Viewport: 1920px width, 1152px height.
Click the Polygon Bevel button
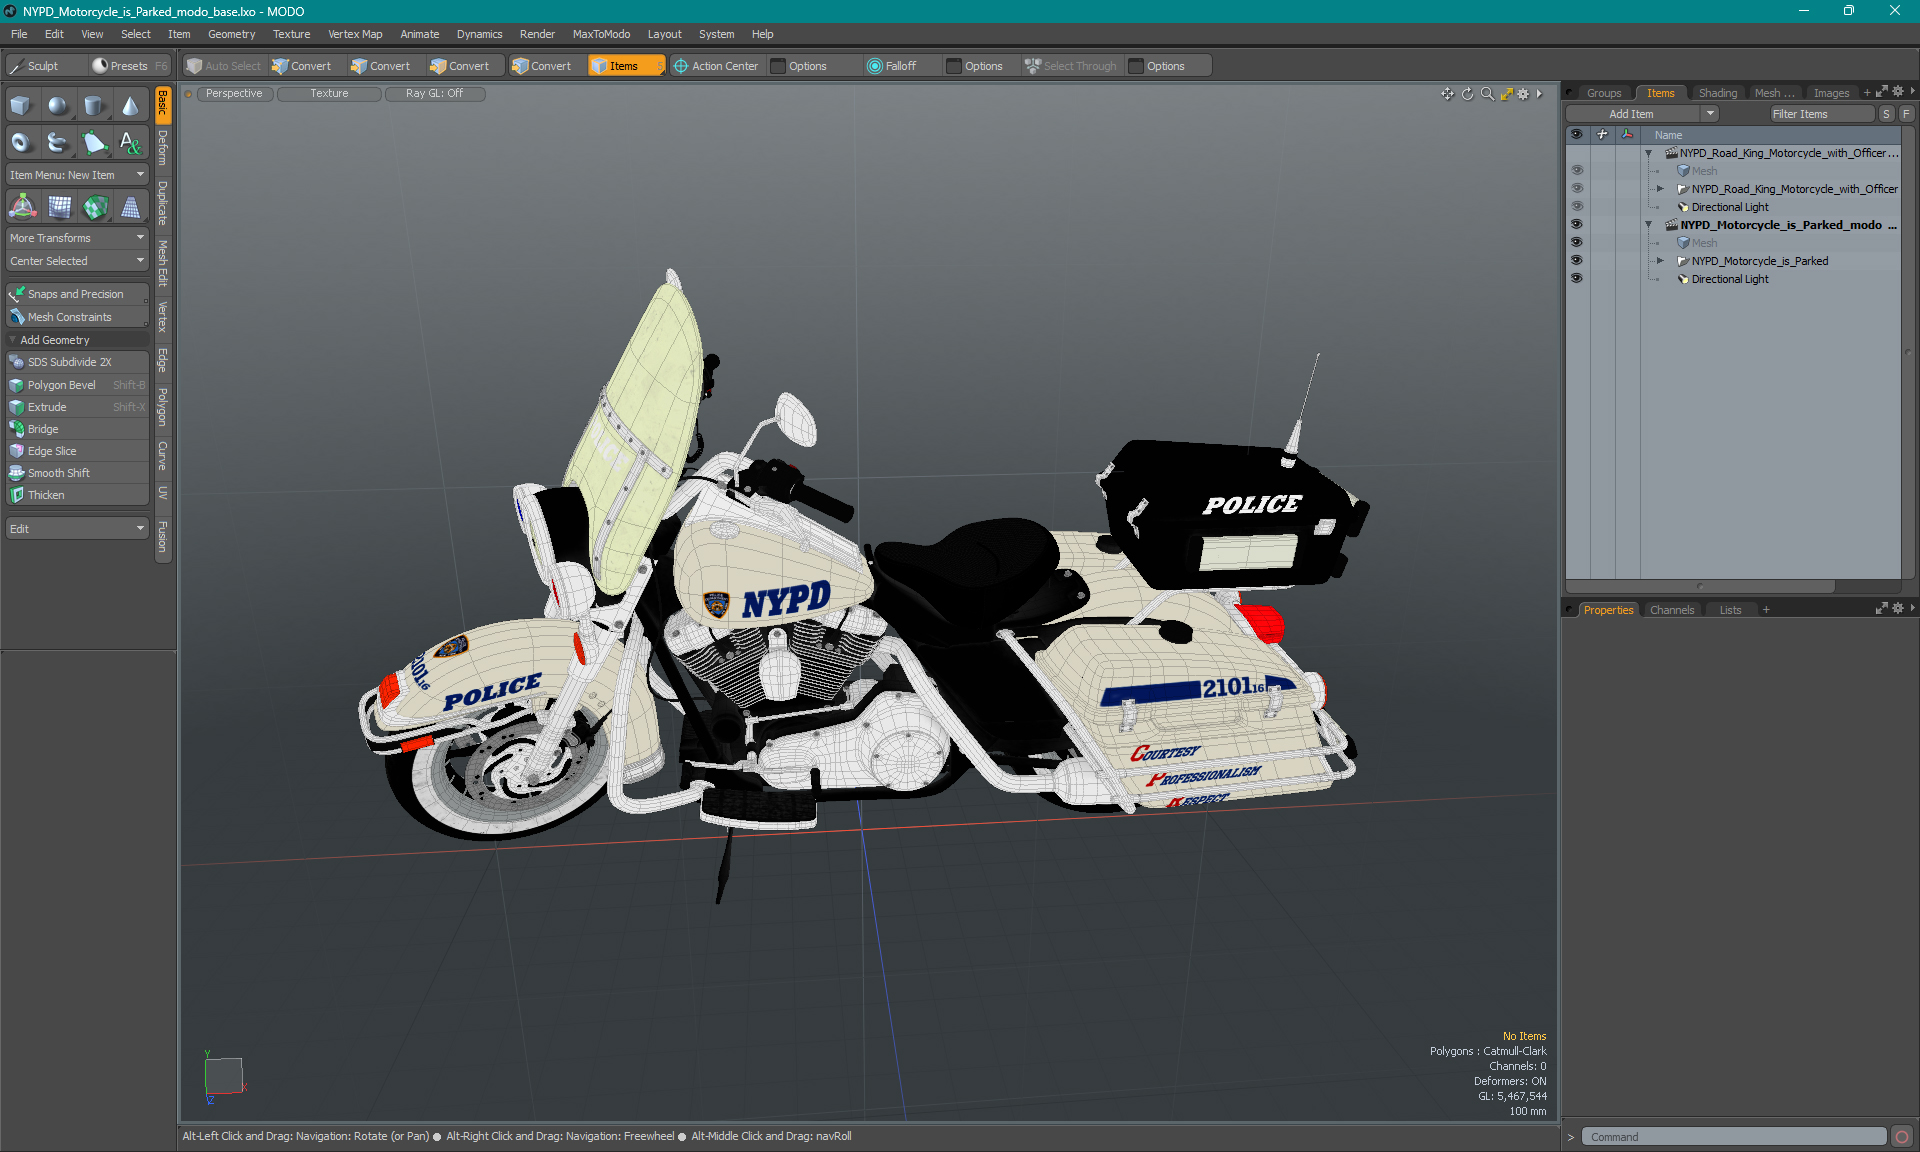pyautogui.click(x=62, y=385)
